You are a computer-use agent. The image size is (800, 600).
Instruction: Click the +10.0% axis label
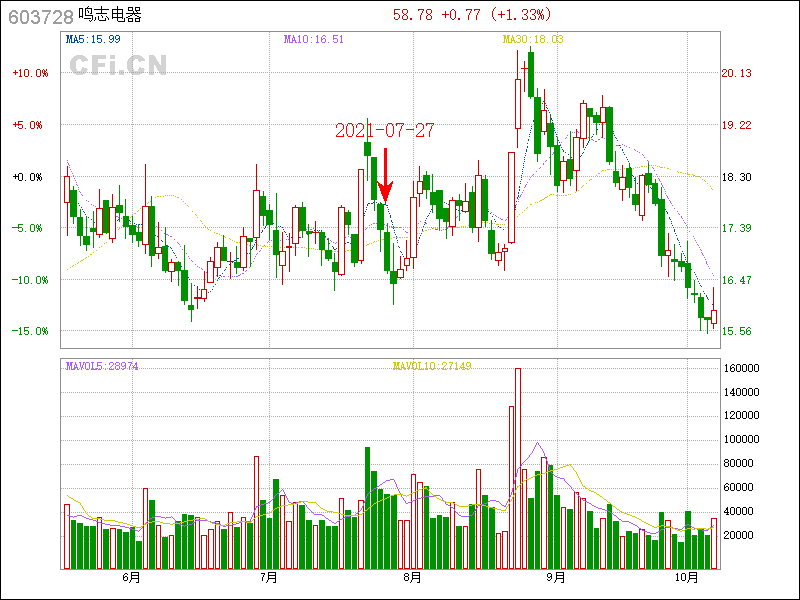[x=30, y=73]
